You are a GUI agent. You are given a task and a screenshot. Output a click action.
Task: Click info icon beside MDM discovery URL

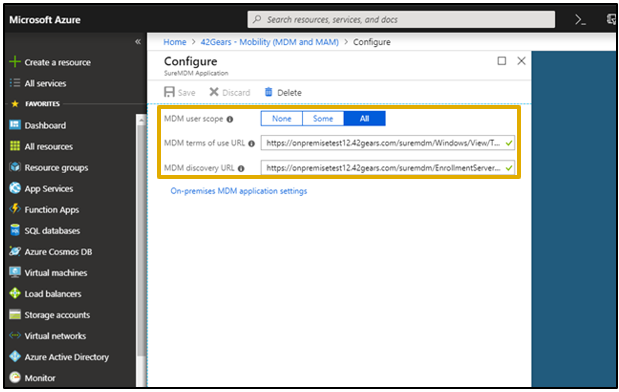click(241, 169)
